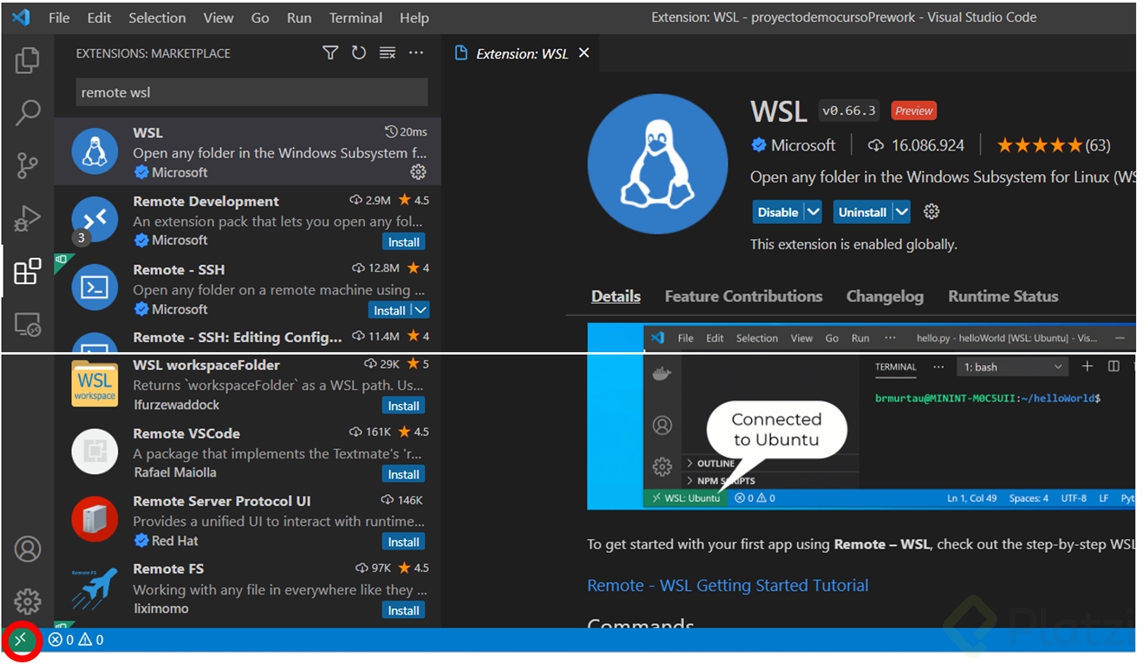Open the Edit menu
This screenshot has height=665, width=1146.
(99, 18)
